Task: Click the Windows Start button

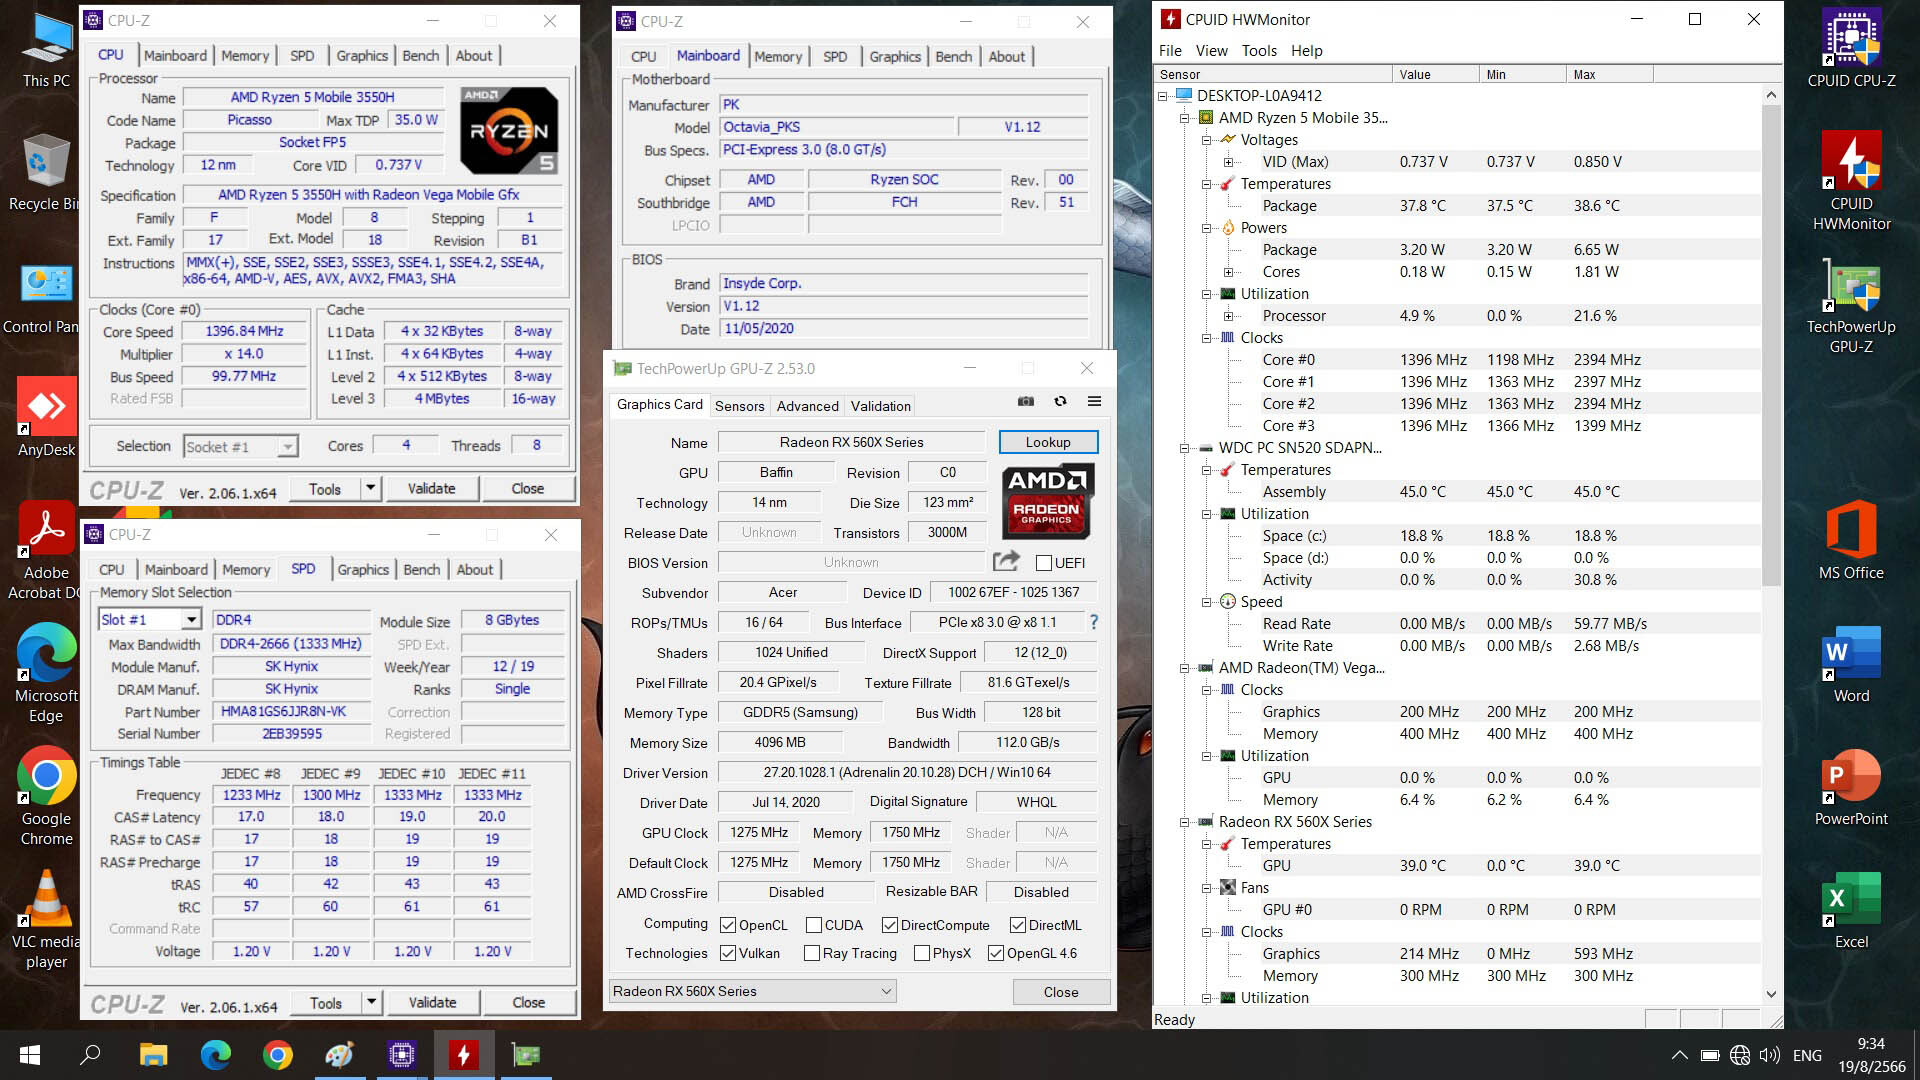Action: 30,1055
